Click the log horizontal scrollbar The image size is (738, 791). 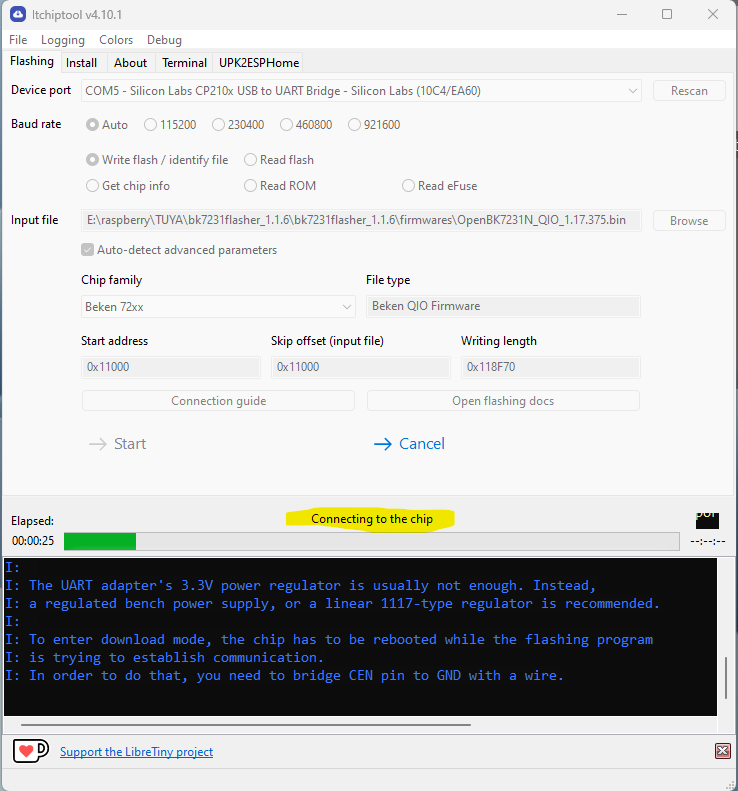246,724
